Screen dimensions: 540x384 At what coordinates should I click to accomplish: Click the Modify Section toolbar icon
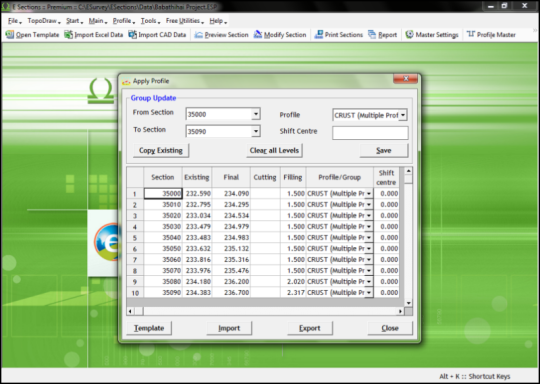[x=258, y=34]
